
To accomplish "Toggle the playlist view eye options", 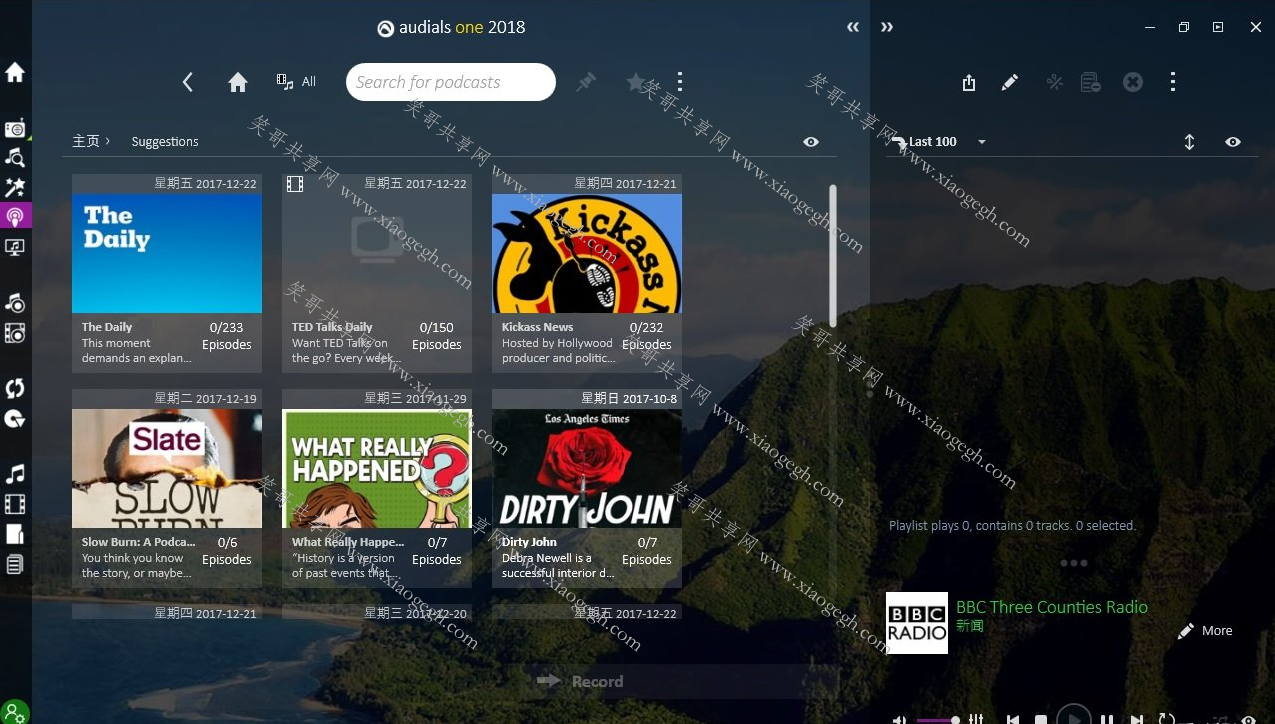I will [1233, 142].
